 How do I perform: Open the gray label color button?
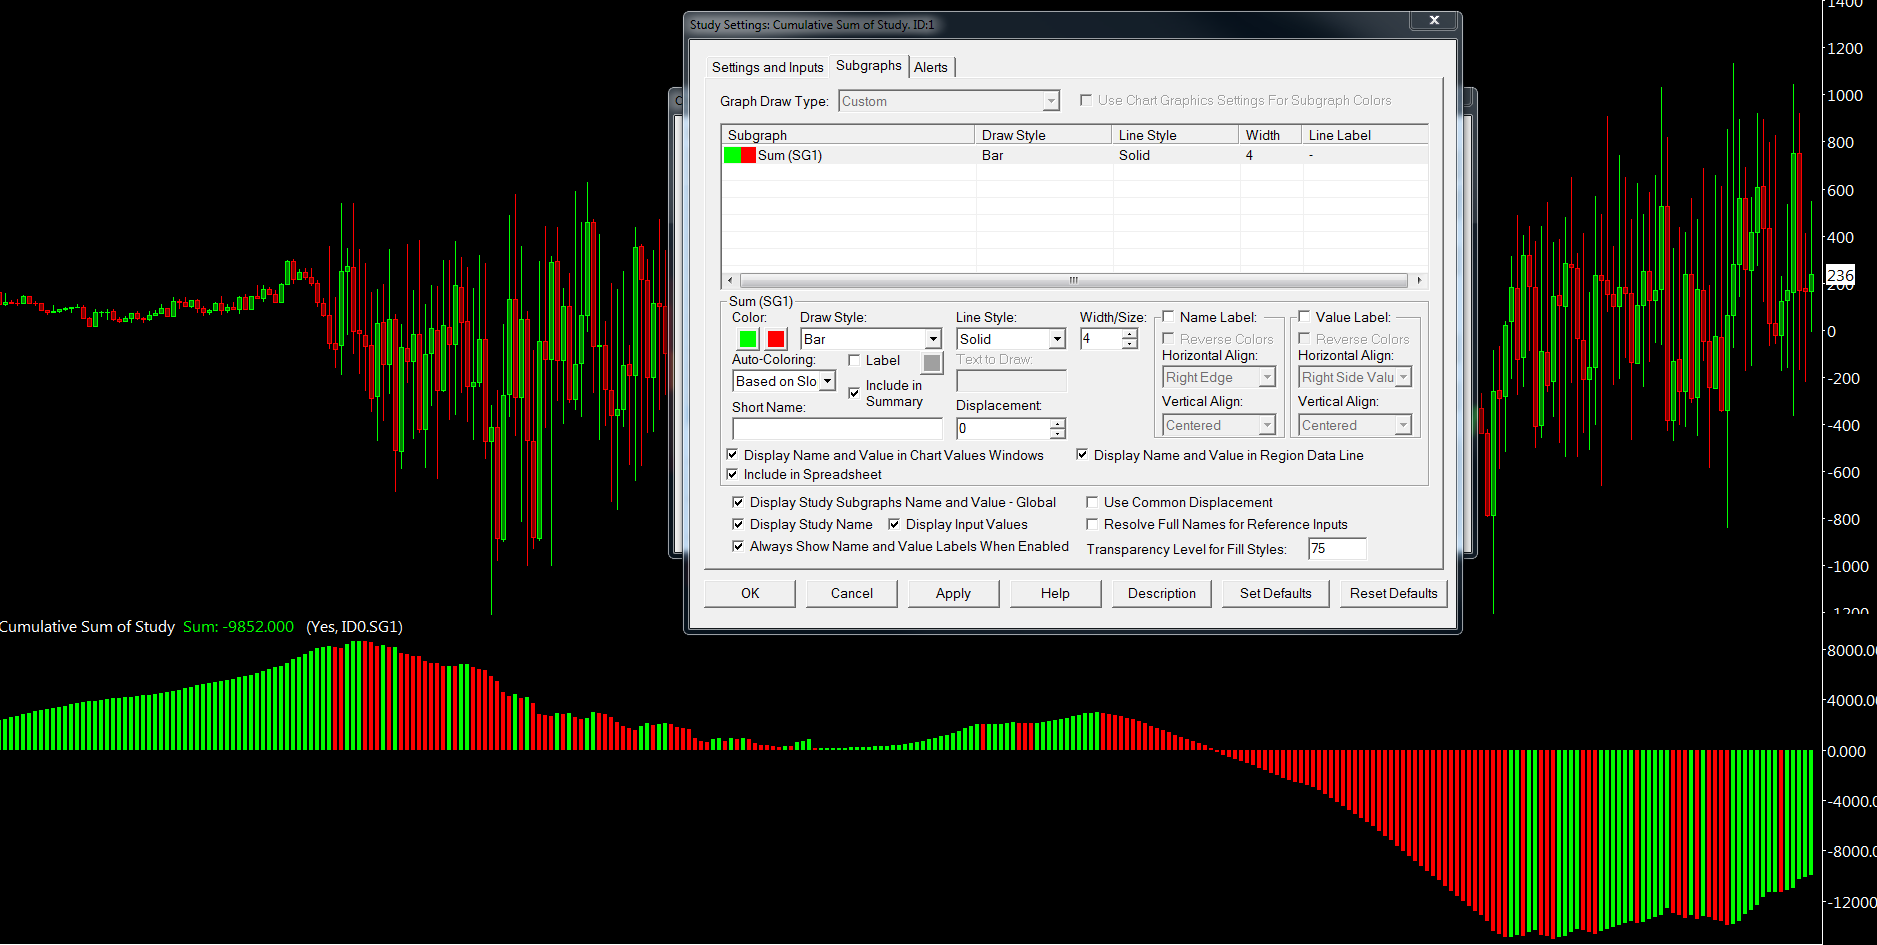931,362
